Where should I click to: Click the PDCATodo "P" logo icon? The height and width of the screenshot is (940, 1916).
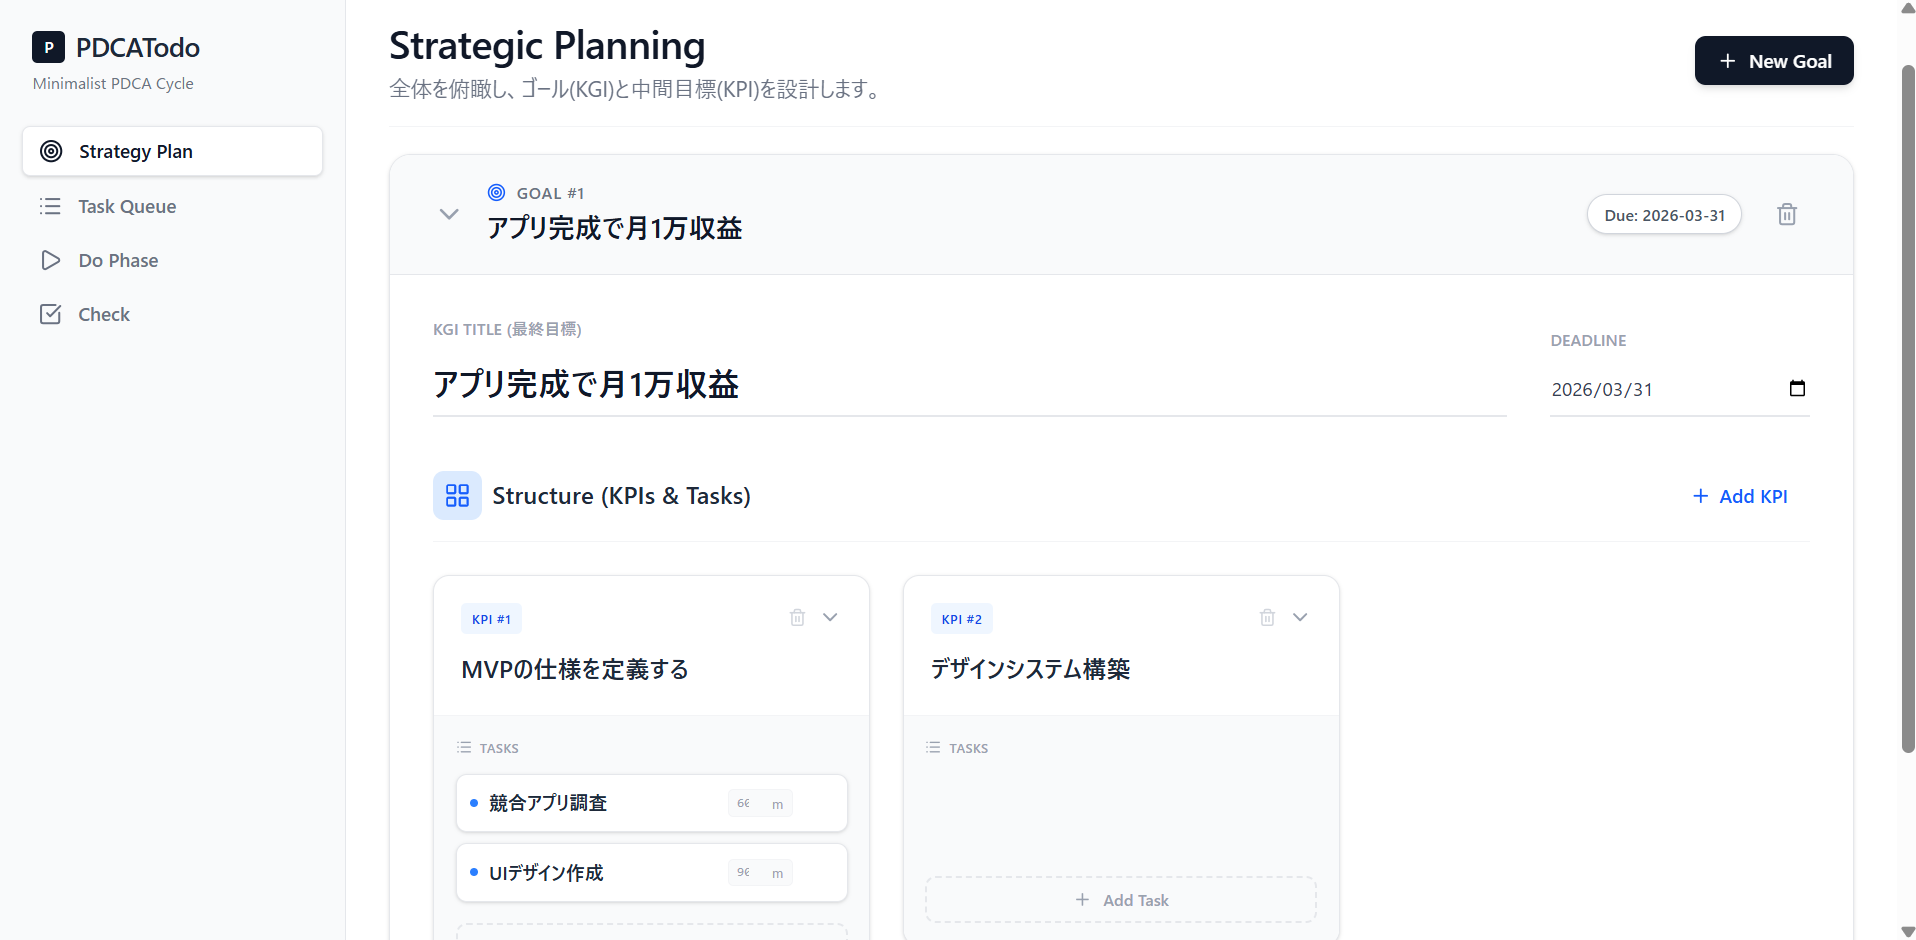click(x=48, y=47)
